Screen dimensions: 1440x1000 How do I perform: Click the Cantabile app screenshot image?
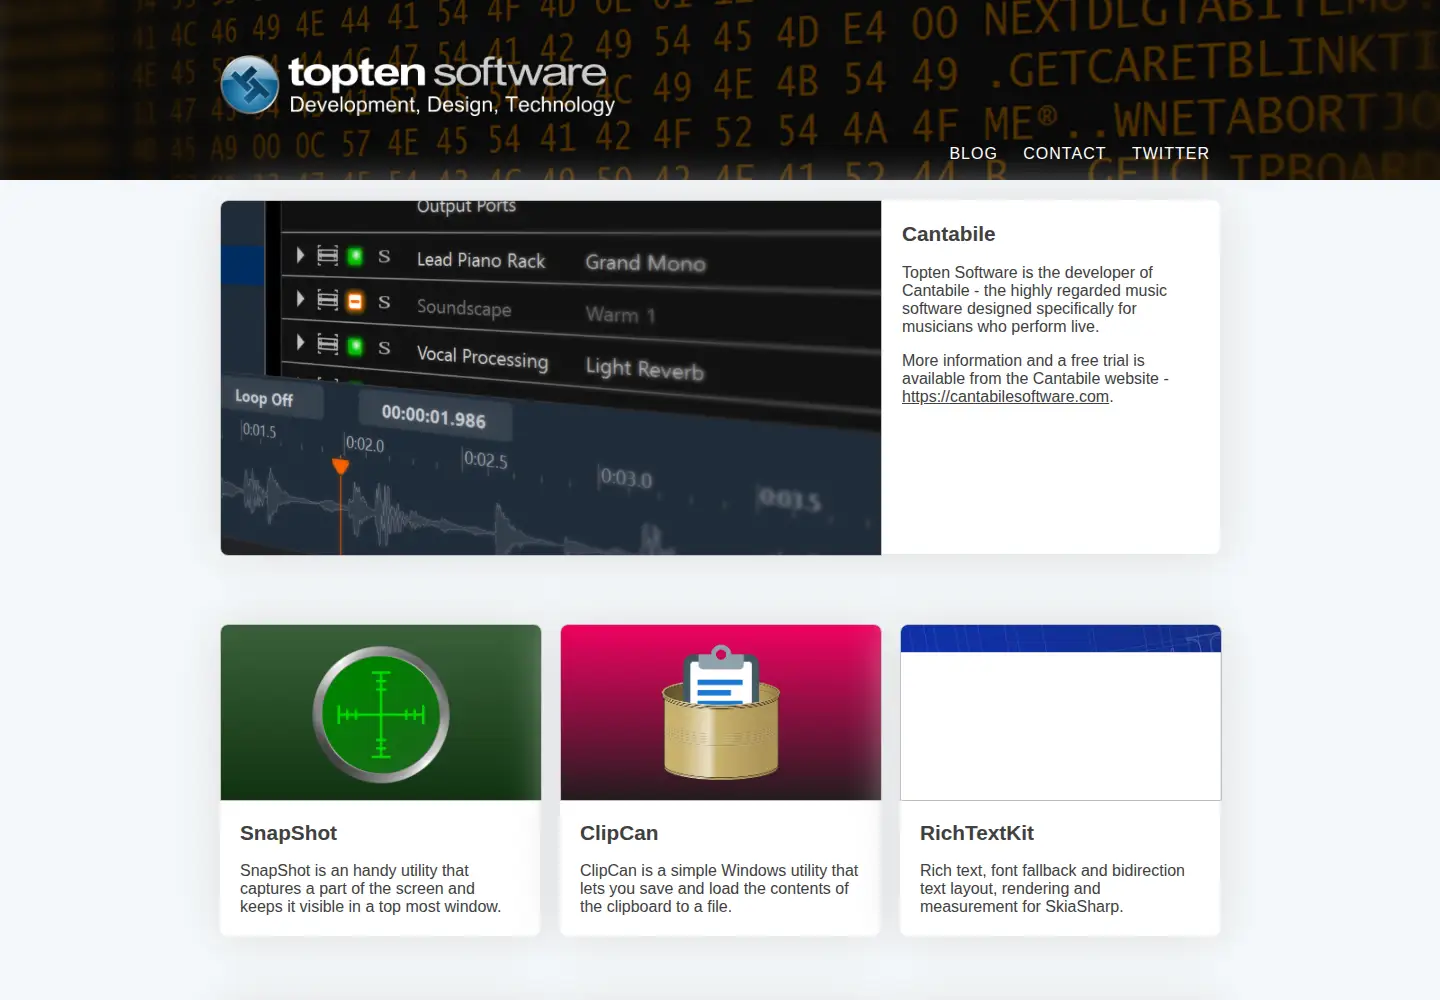click(x=551, y=378)
